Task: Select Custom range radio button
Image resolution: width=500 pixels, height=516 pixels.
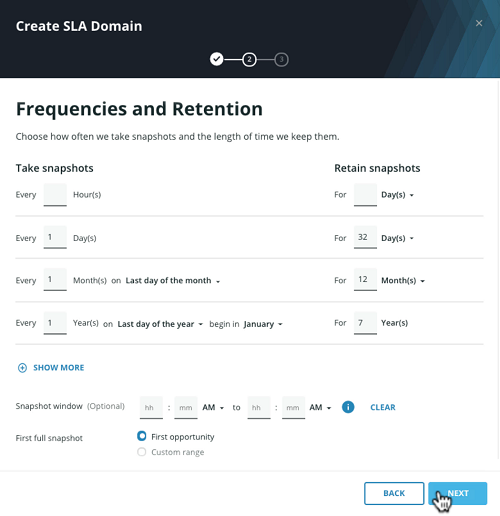Action: [142, 452]
